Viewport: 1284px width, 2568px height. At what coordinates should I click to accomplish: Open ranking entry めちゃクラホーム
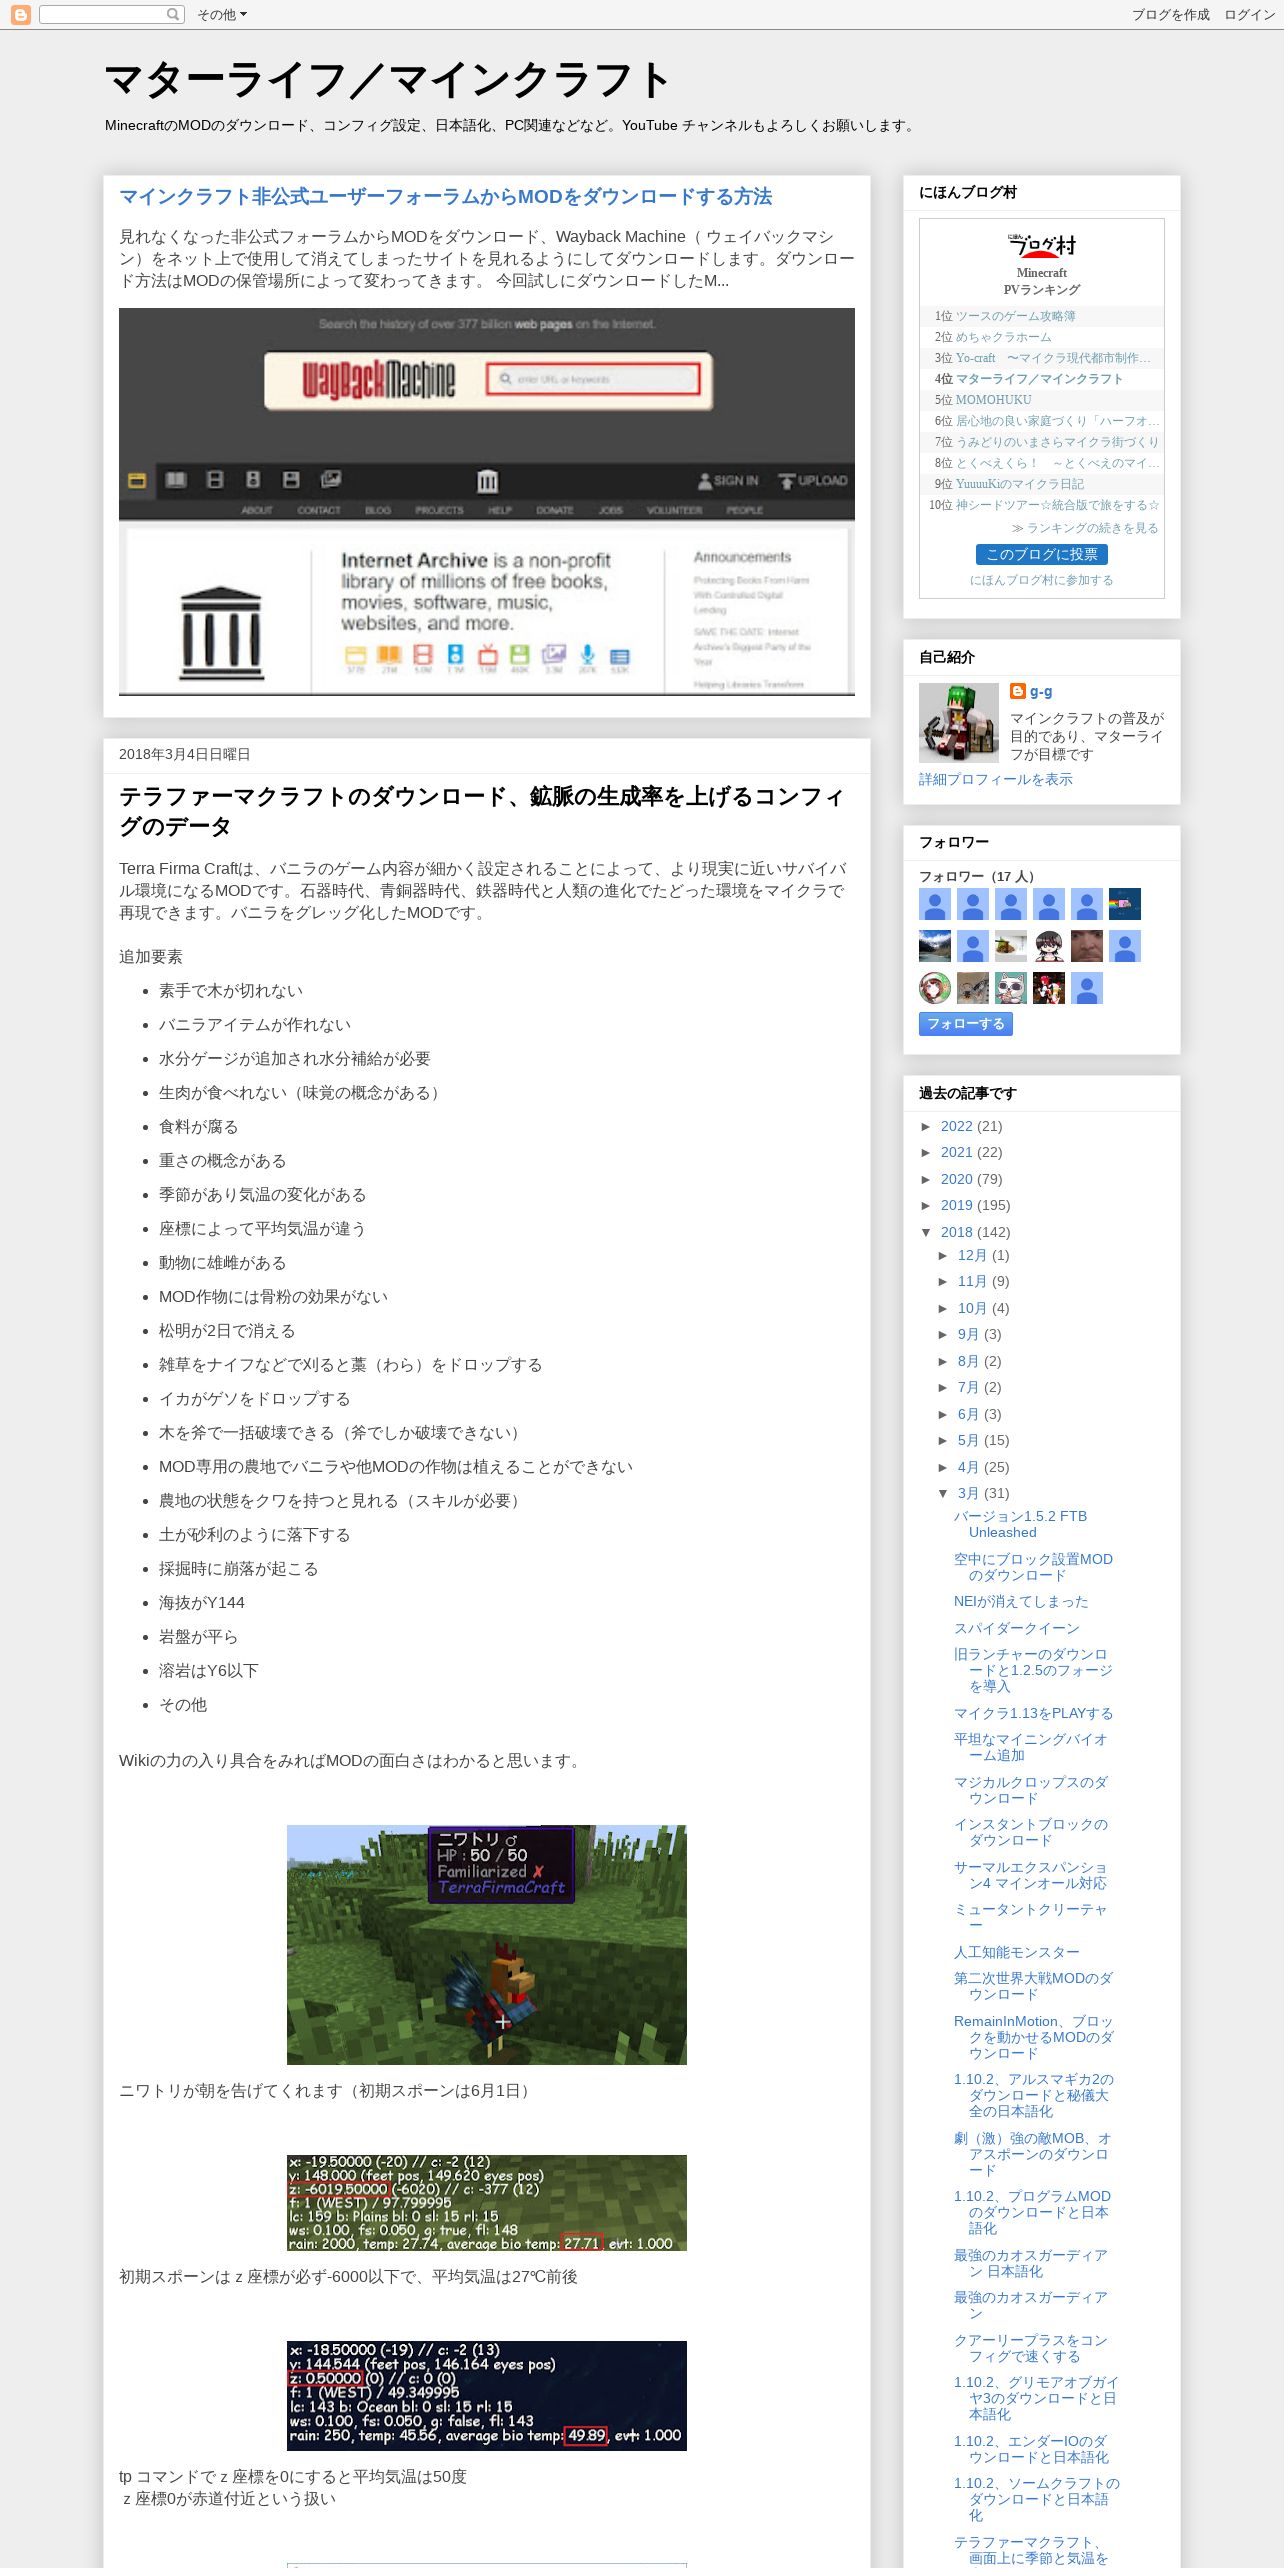click(x=1003, y=337)
